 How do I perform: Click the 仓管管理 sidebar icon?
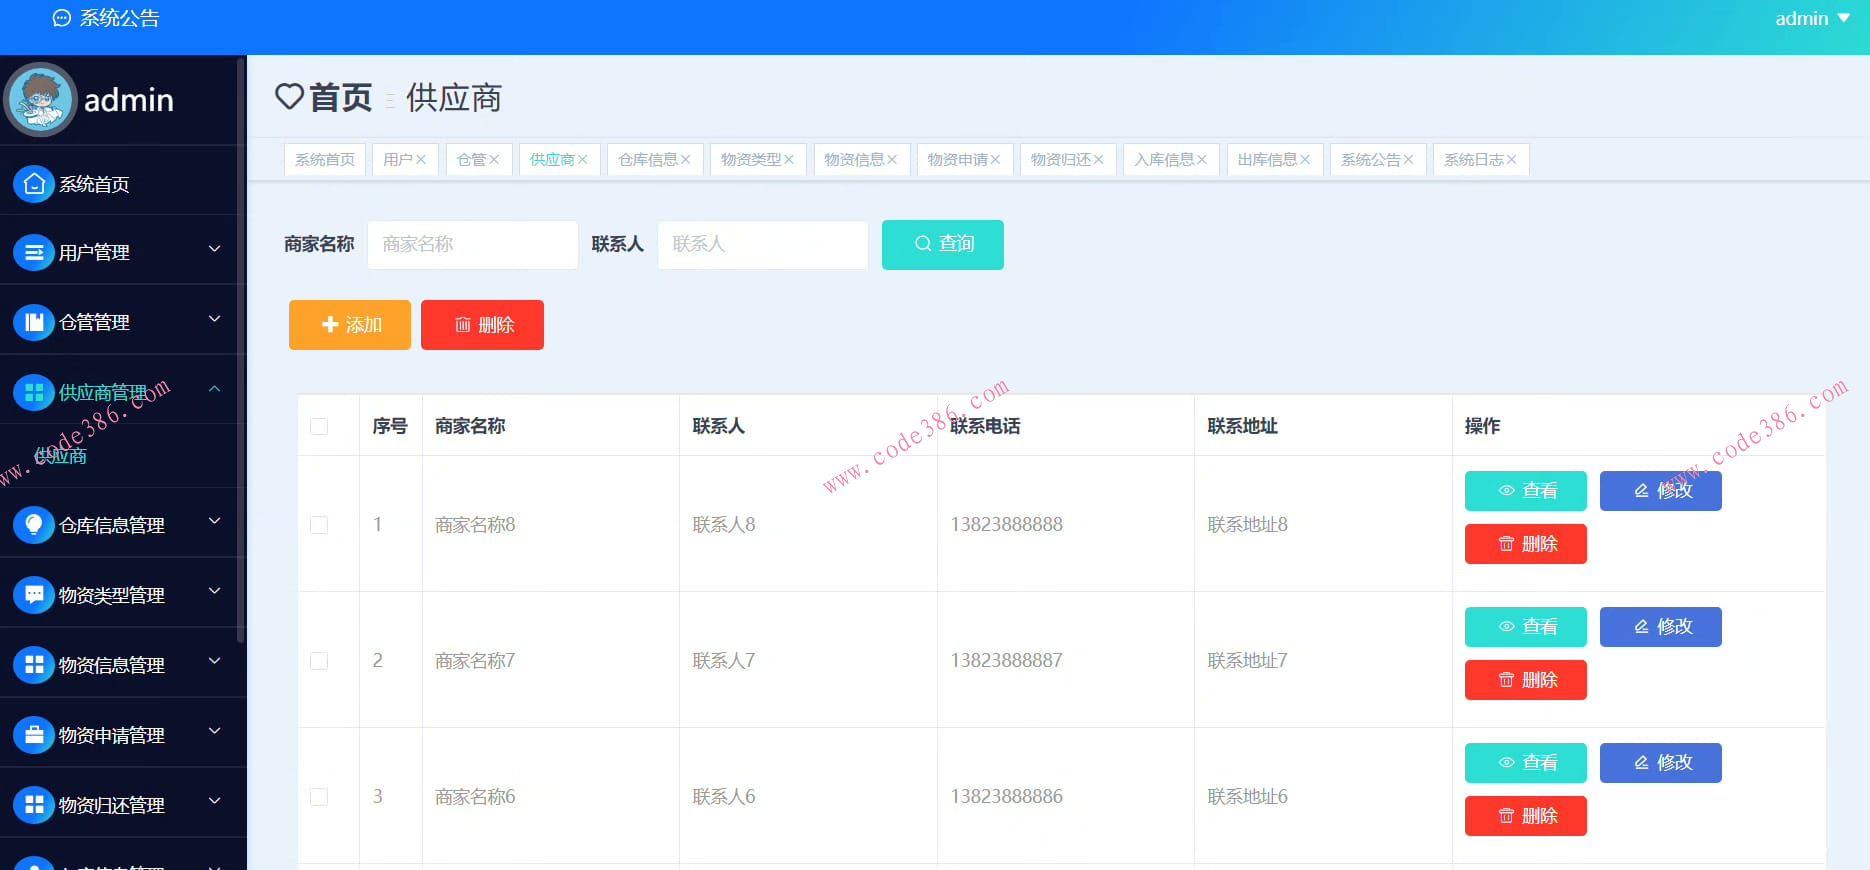(34, 322)
